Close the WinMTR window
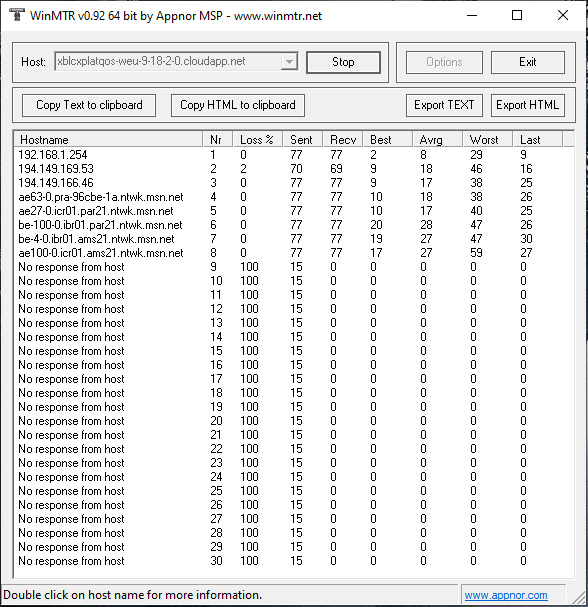 click(563, 15)
